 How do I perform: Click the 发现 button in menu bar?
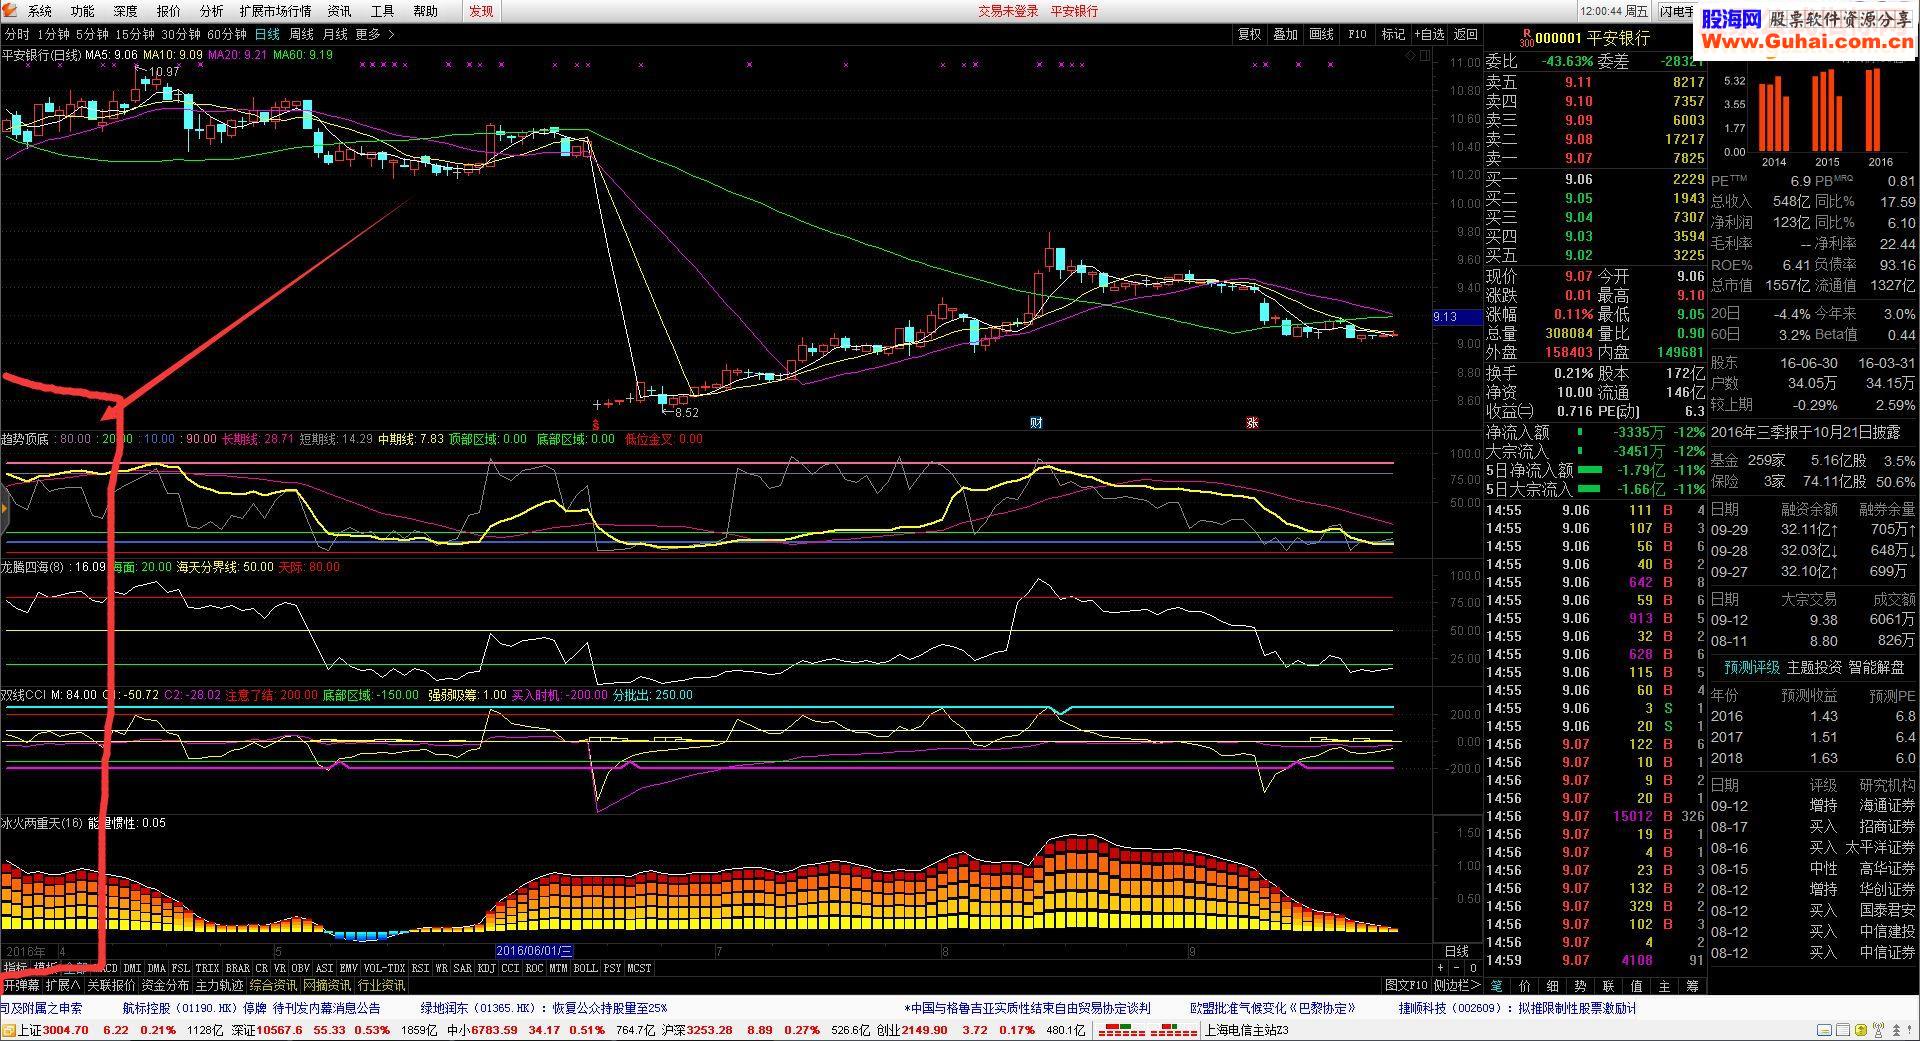click(481, 11)
